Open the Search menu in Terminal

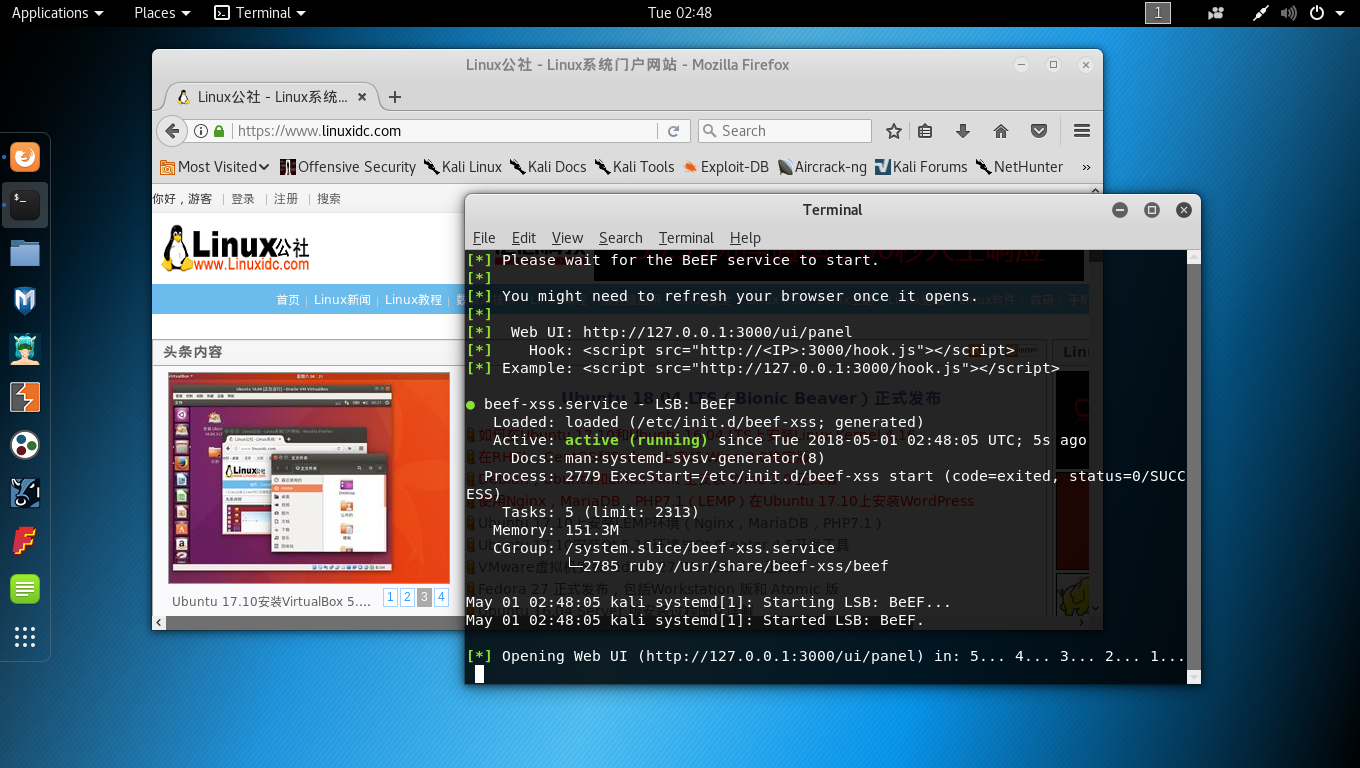[x=620, y=238]
